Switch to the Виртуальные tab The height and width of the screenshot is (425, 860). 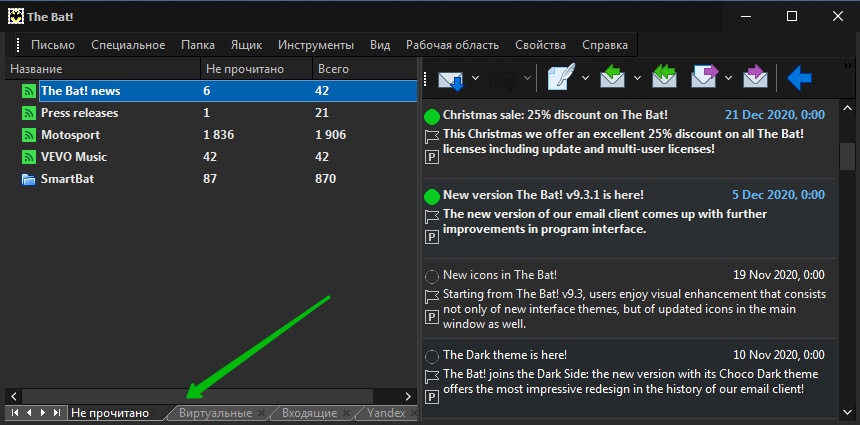point(216,413)
